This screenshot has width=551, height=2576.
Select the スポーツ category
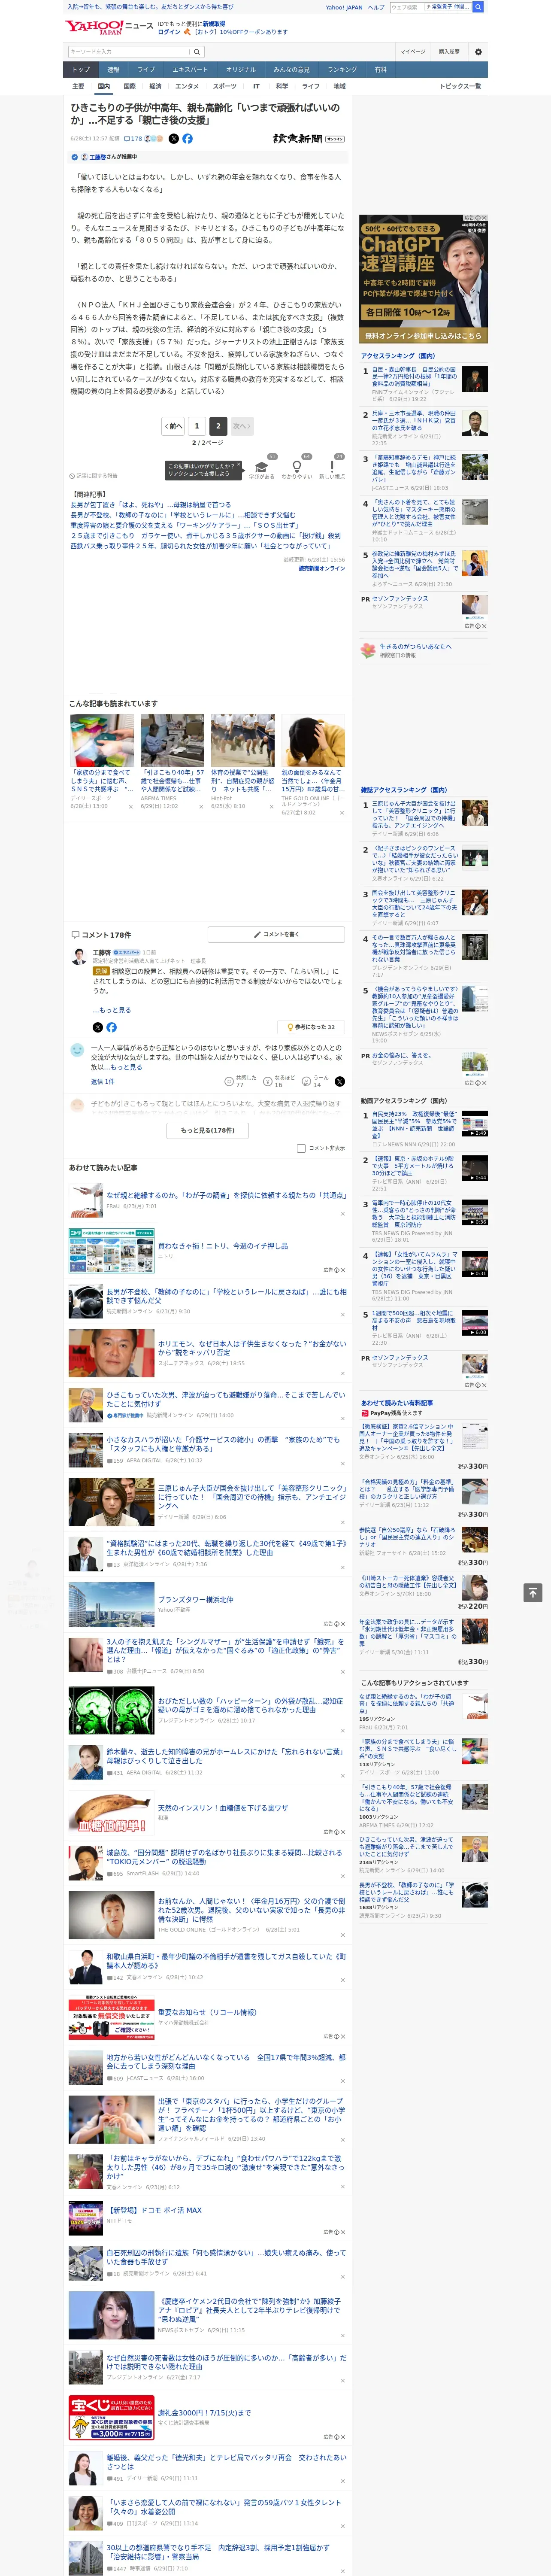[x=225, y=86]
